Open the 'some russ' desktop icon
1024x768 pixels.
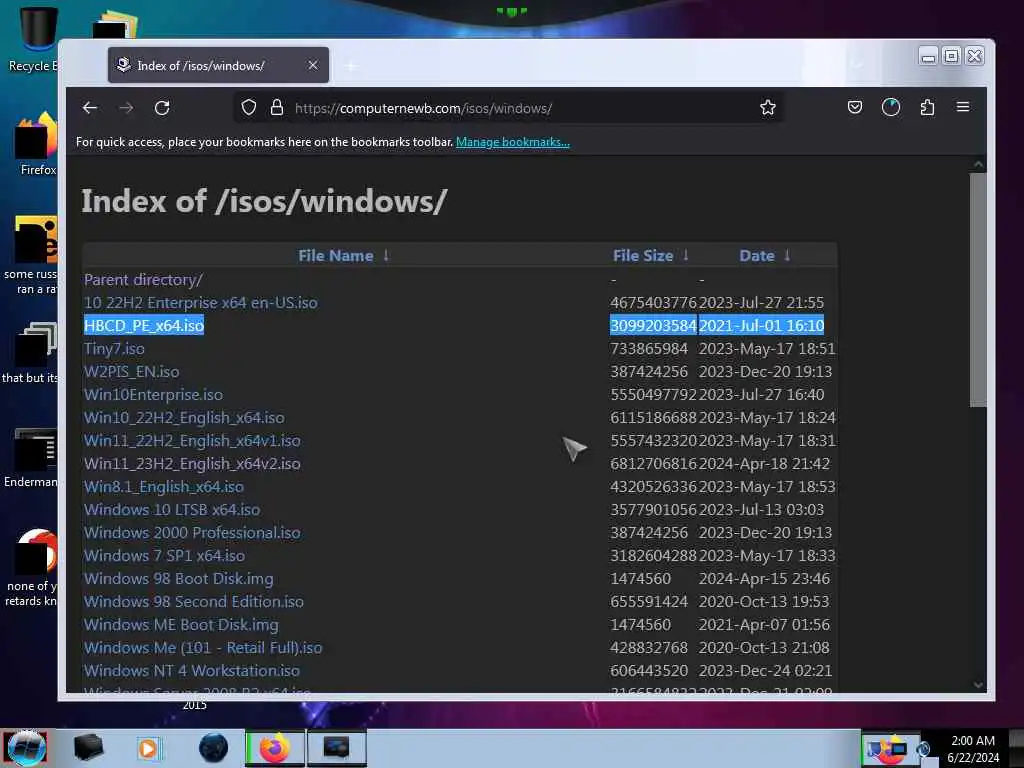click(x=33, y=255)
